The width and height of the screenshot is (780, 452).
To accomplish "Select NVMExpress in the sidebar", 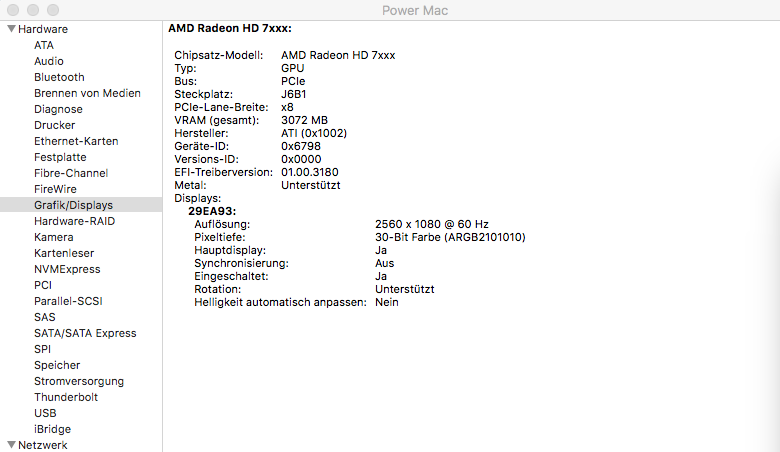I will 67,269.
